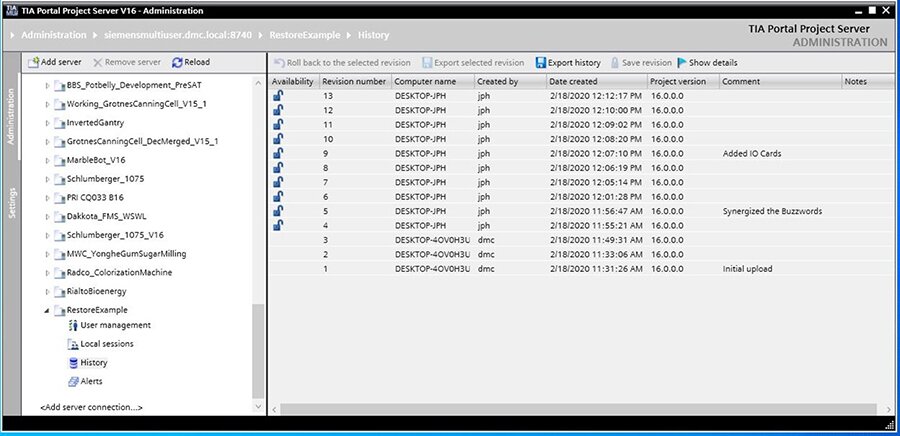Click History in the breadcrumb
The height and width of the screenshot is (436, 900).
point(374,35)
